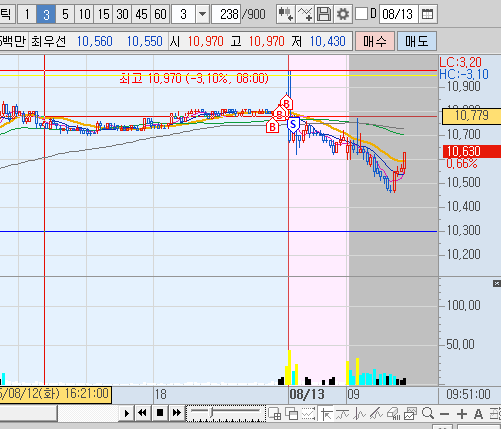Click the LC:3,20 label
Viewport: 501px width, 429px height.
(x=460, y=62)
